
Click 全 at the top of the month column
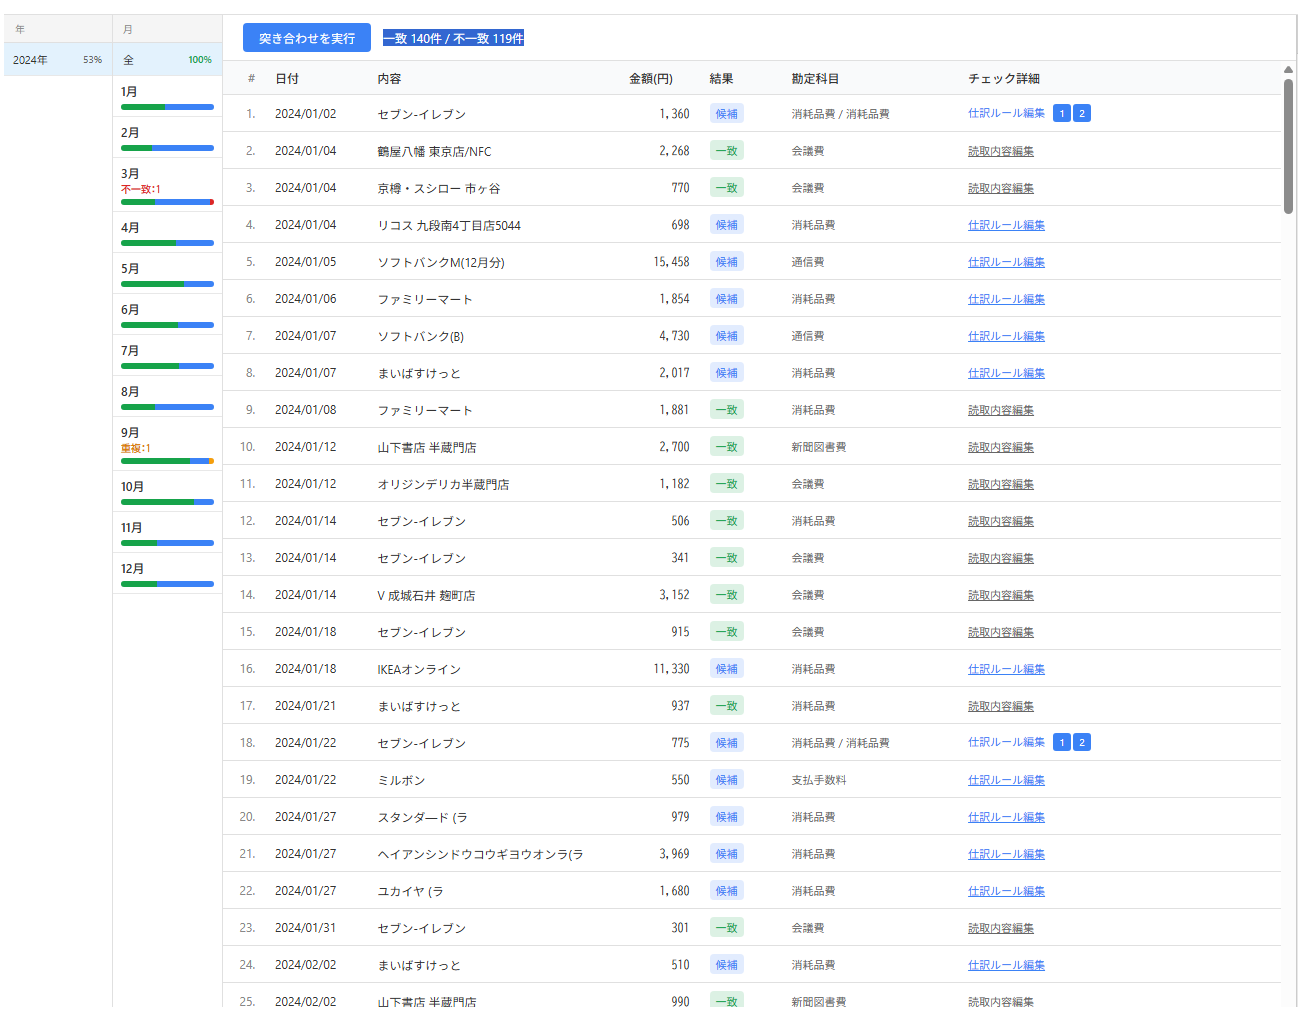point(166,59)
